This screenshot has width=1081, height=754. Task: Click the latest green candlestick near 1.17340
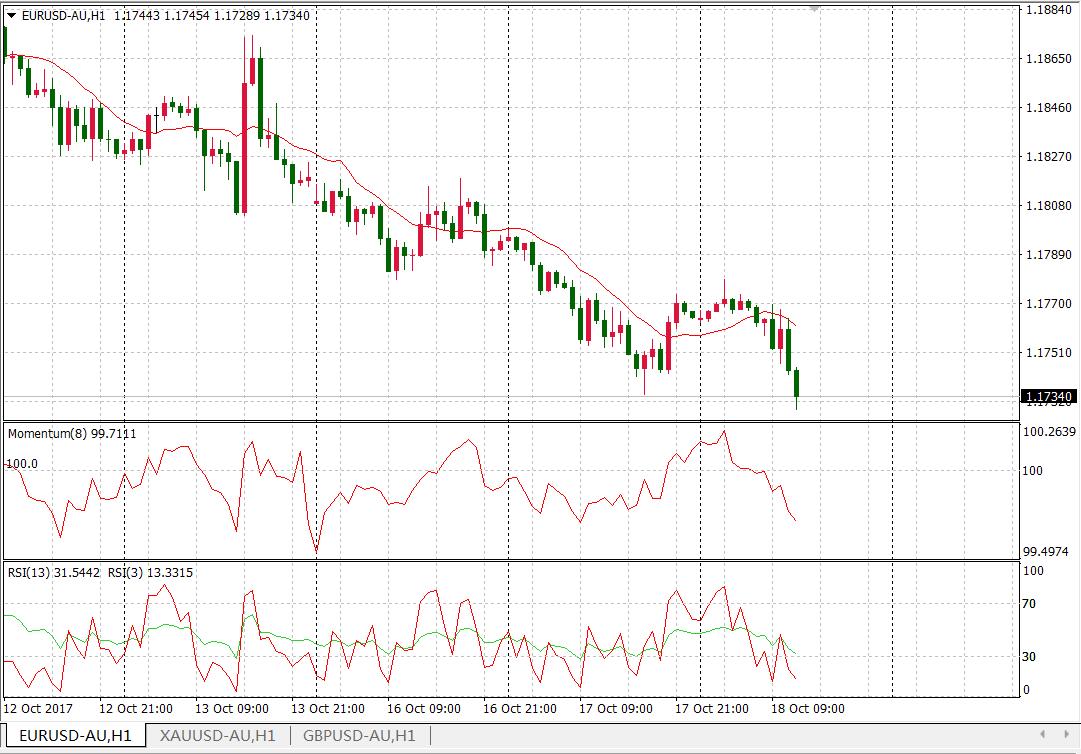796,383
